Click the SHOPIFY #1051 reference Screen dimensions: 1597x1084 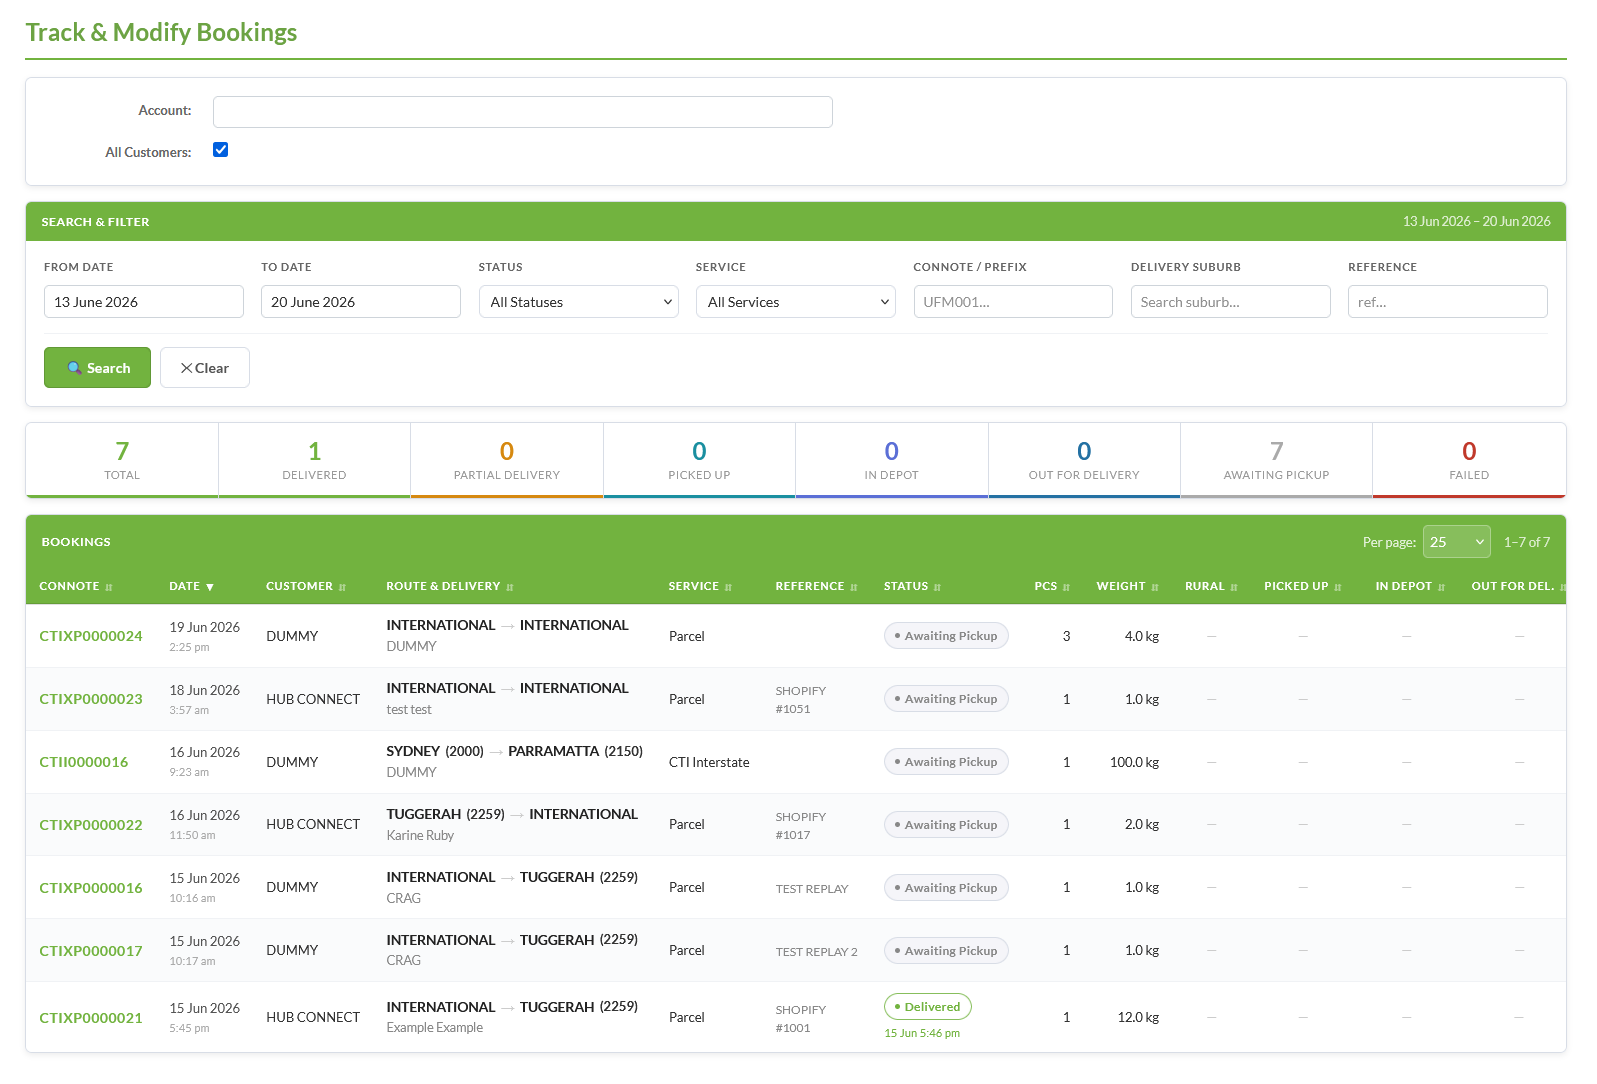801,700
